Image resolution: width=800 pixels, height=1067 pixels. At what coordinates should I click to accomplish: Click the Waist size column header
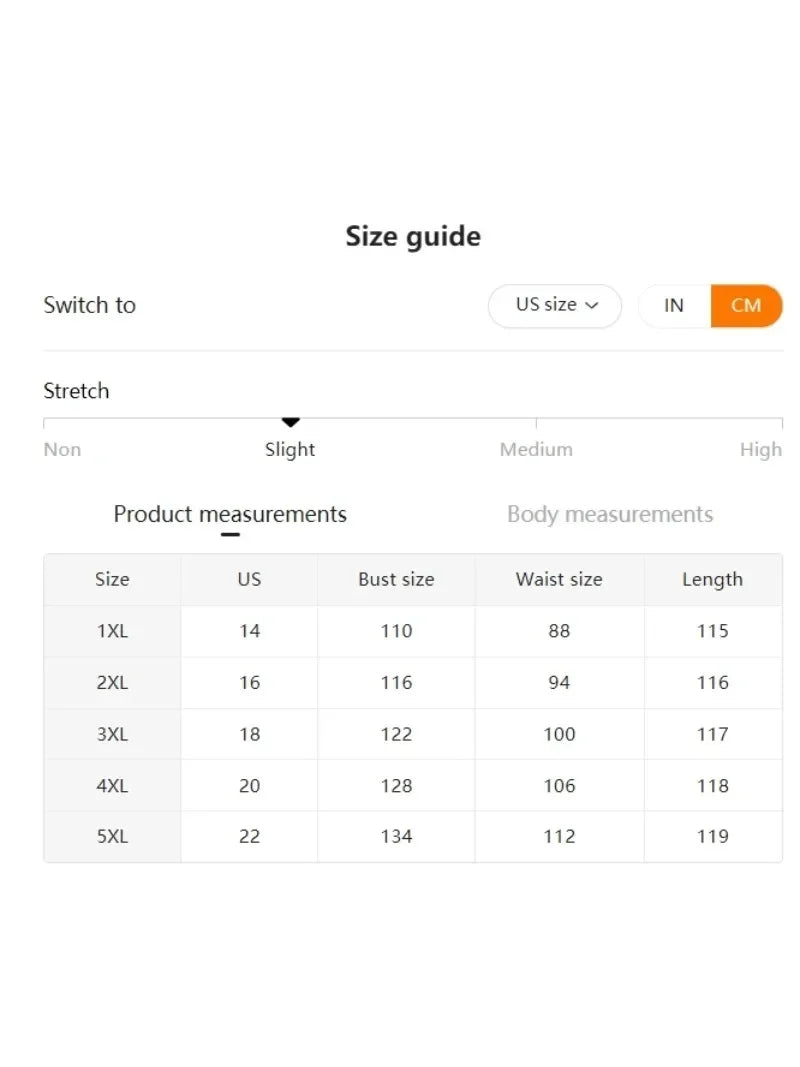tap(559, 579)
